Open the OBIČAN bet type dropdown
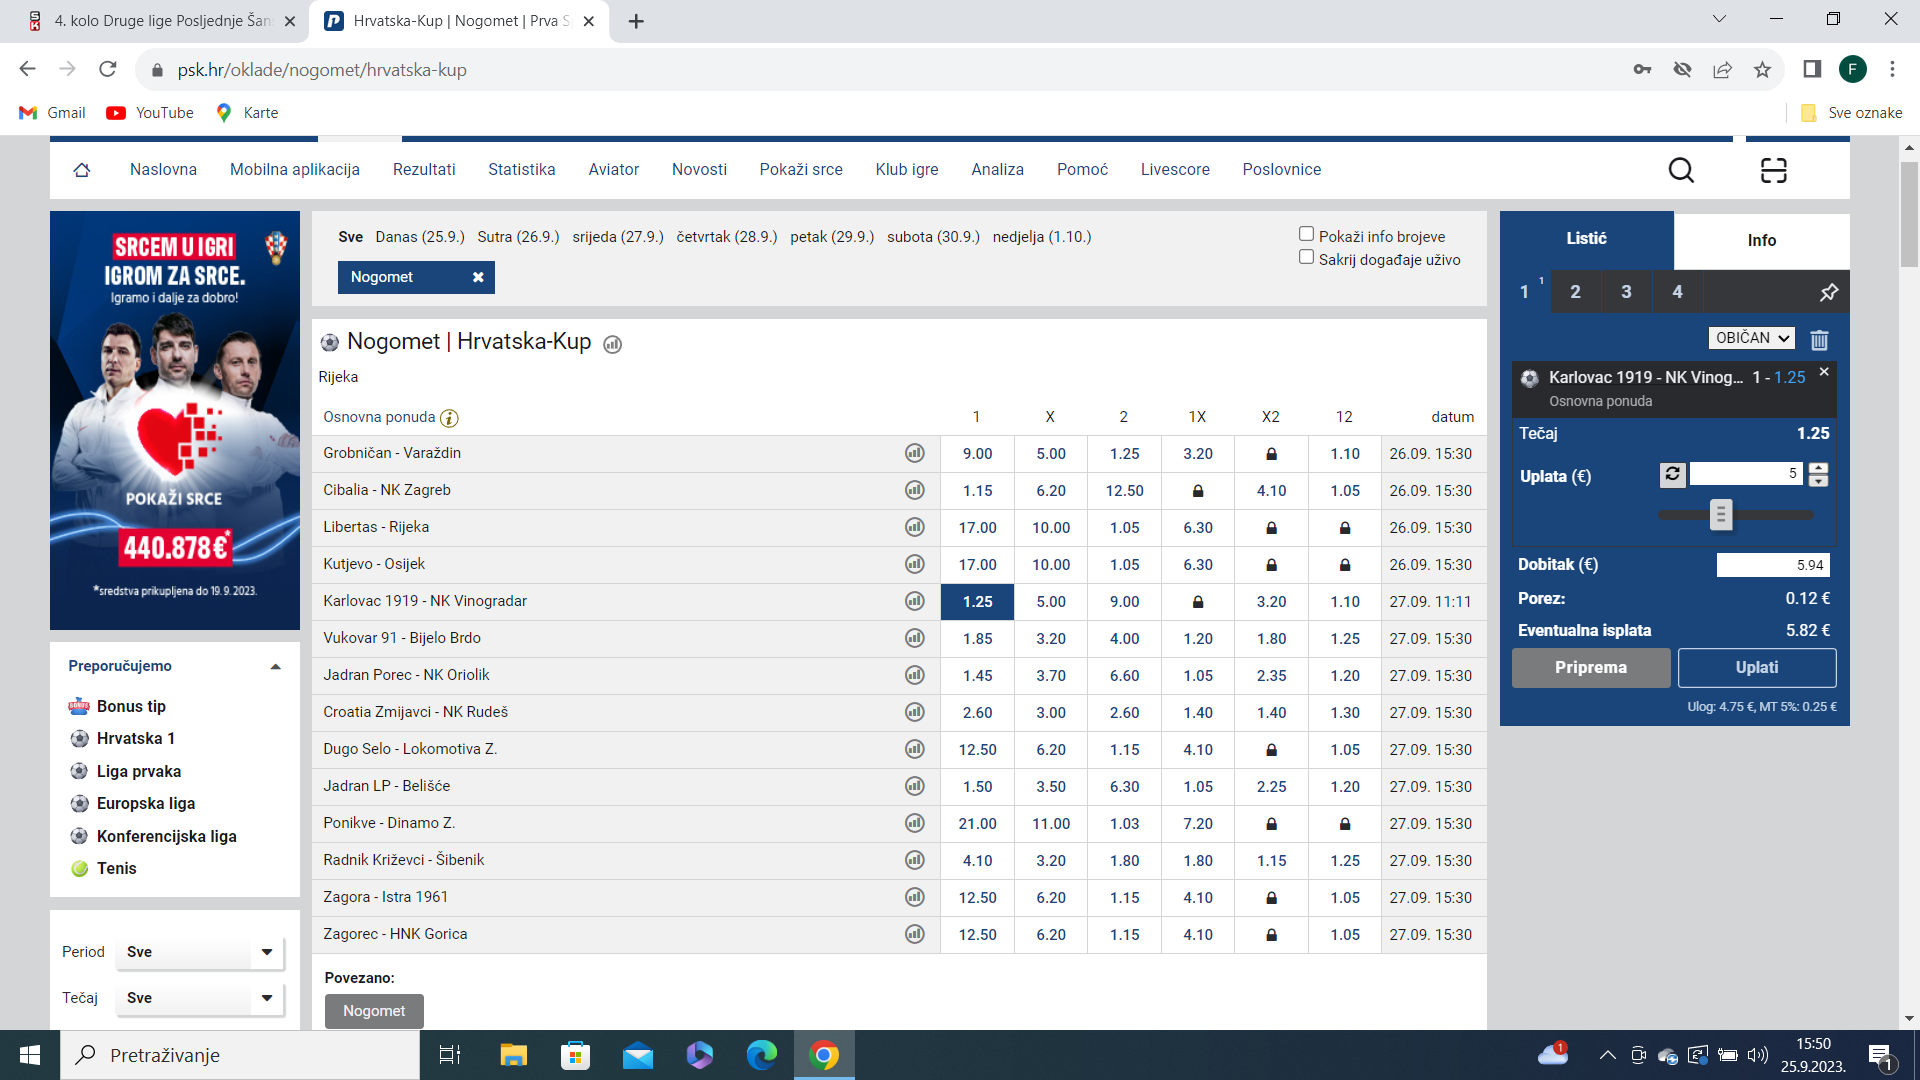This screenshot has width=1920, height=1080. [1751, 338]
